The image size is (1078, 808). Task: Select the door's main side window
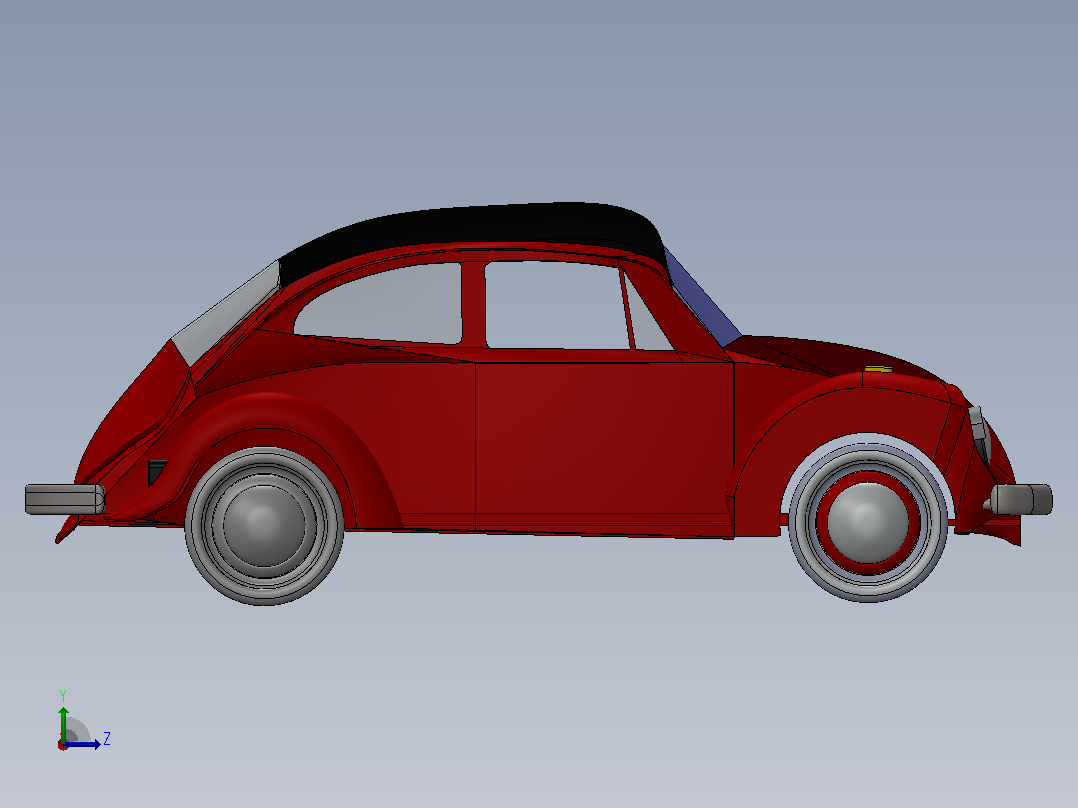point(557,305)
